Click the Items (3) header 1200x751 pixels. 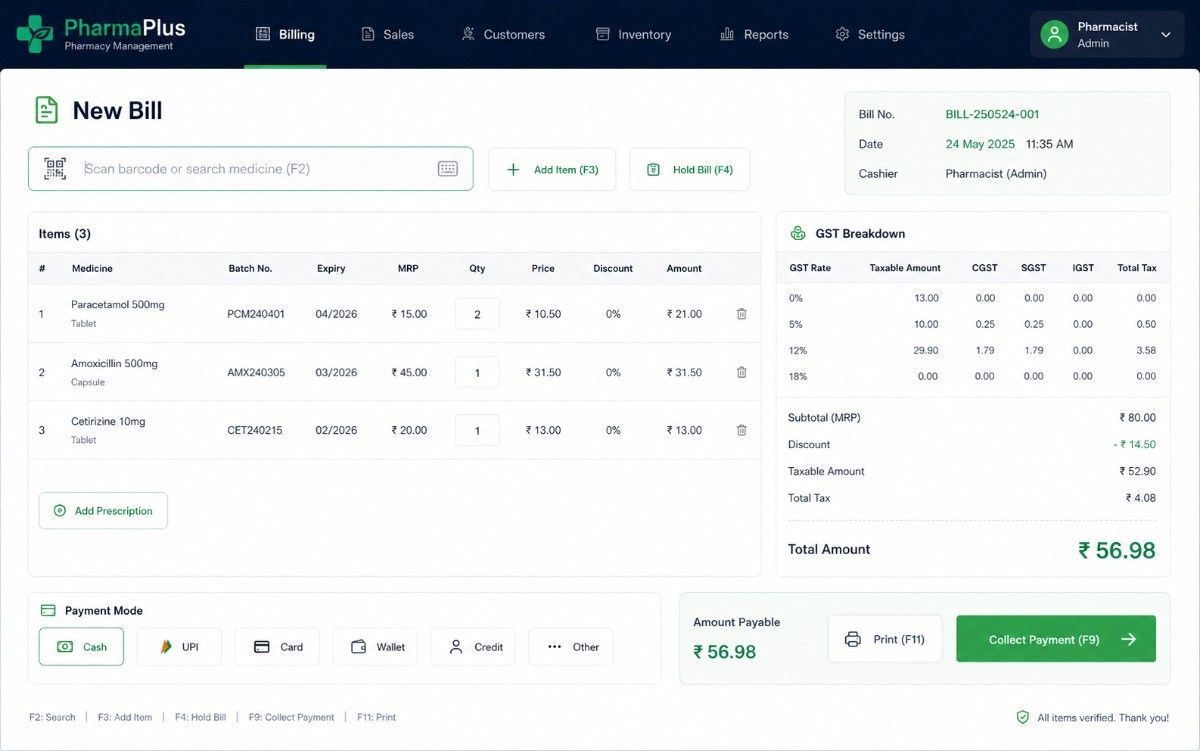tap(65, 234)
